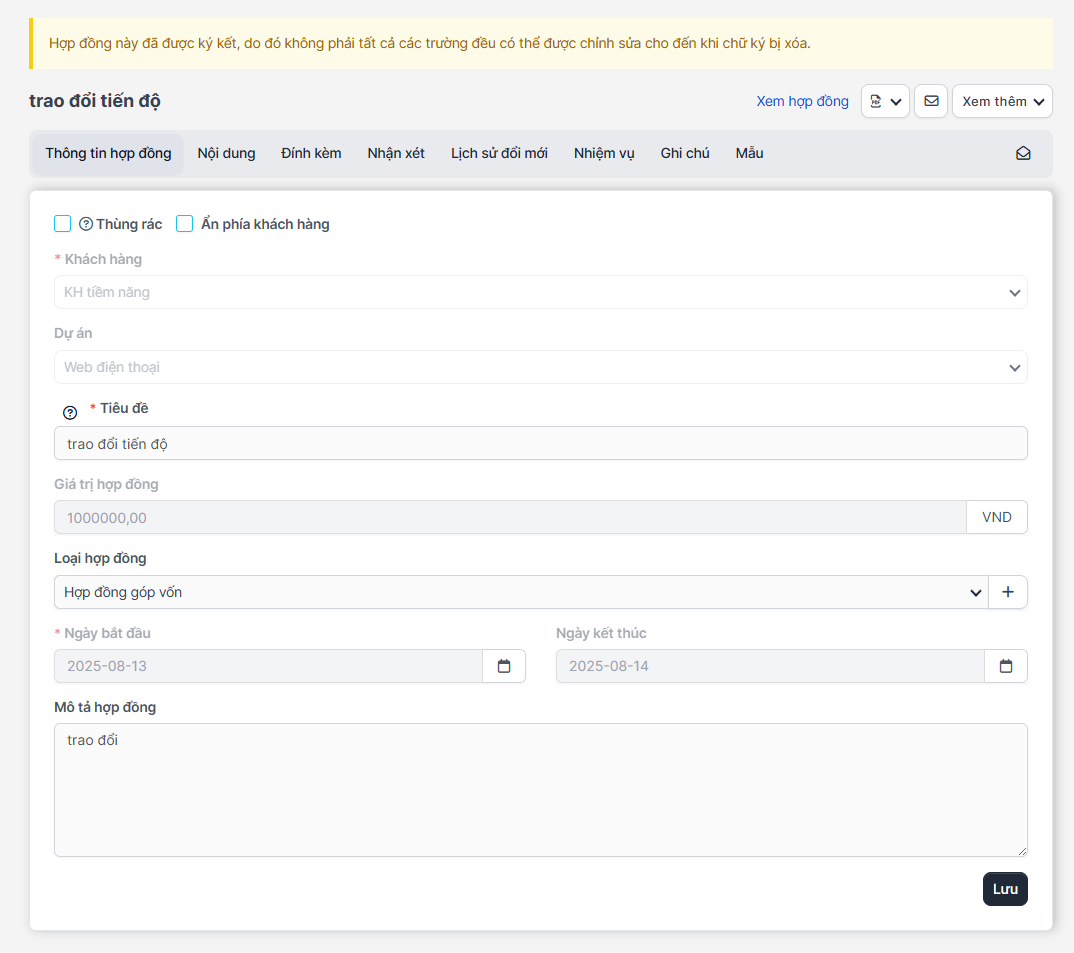This screenshot has width=1074, height=953.
Task: Go to the Đính kèm tab
Action: coord(311,153)
